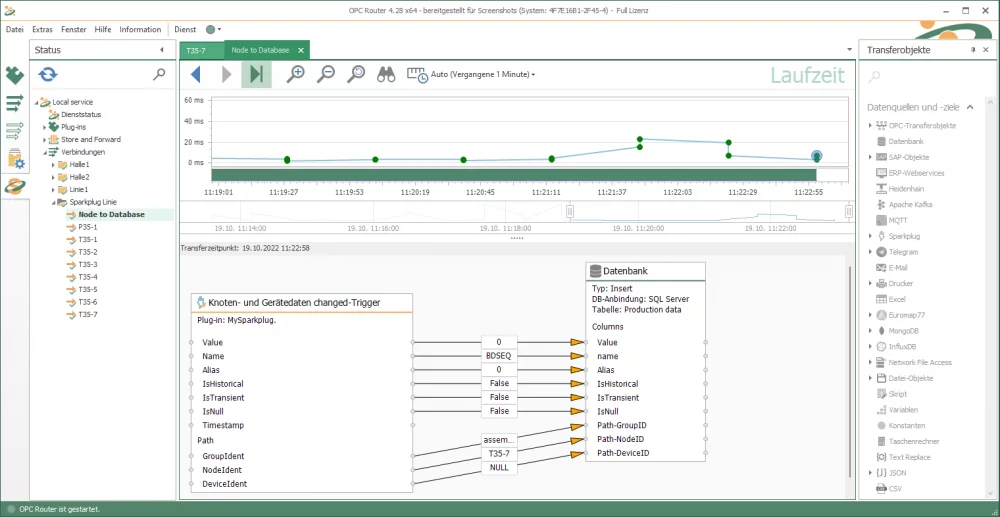The width and height of the screenshot is (1000, 517).
Task: Collapse the Local service tree node
Action: (x=36, y=102)
